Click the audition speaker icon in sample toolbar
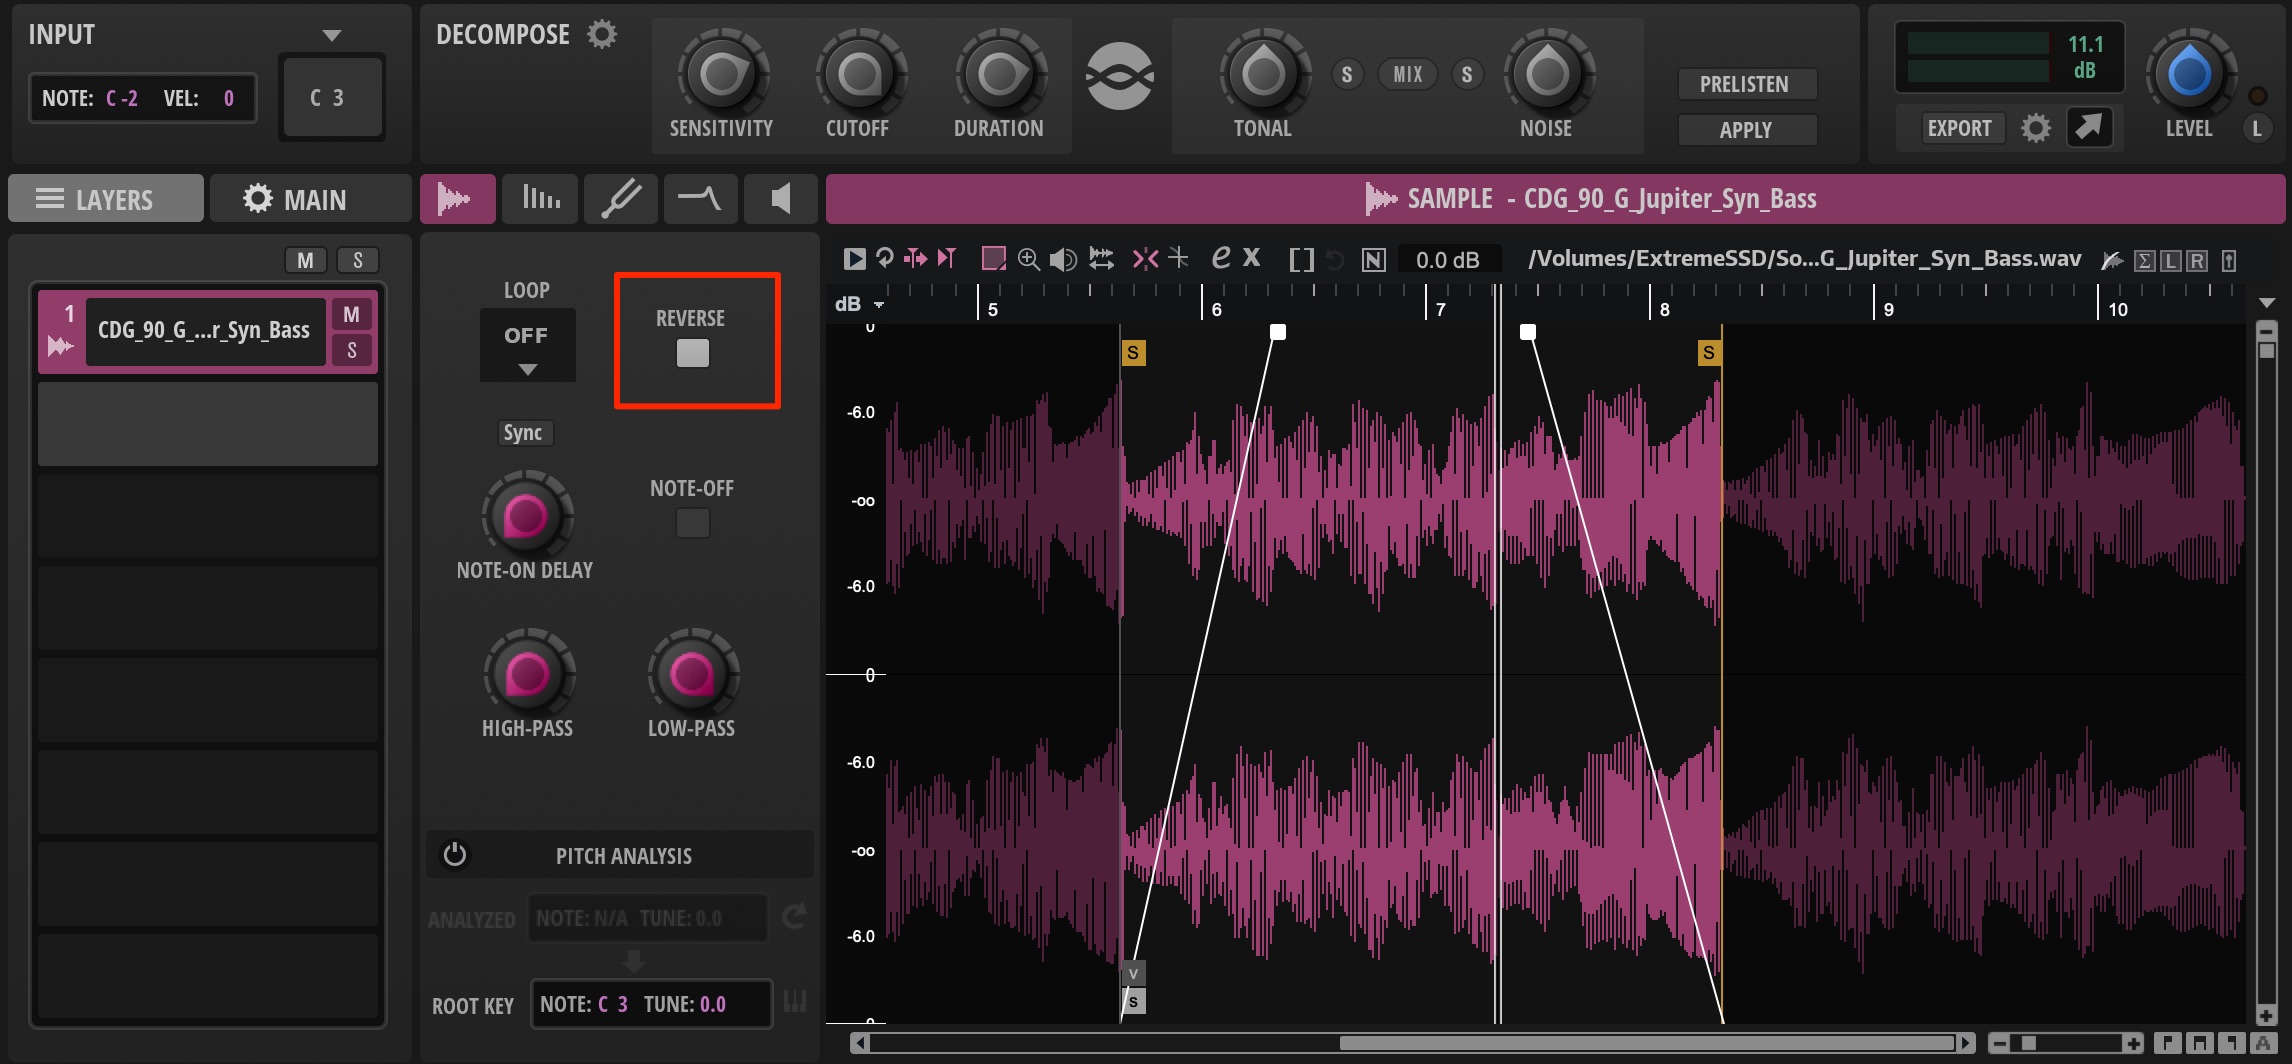The width and height of the screenshot is (2292, 1064). (x=1063, y=259)
